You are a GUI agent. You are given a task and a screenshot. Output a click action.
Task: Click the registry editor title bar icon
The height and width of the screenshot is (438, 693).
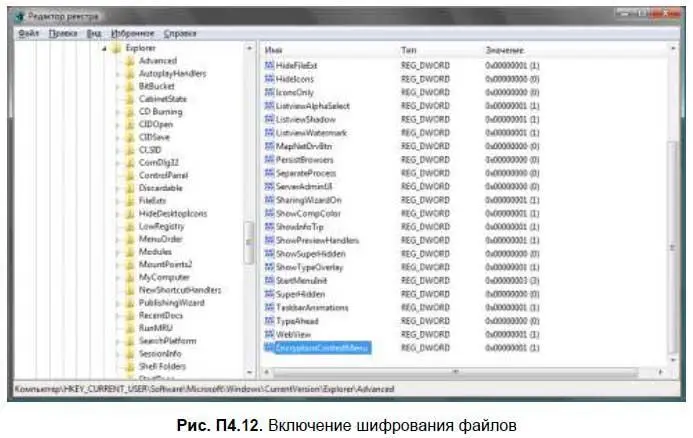point(19,17)
